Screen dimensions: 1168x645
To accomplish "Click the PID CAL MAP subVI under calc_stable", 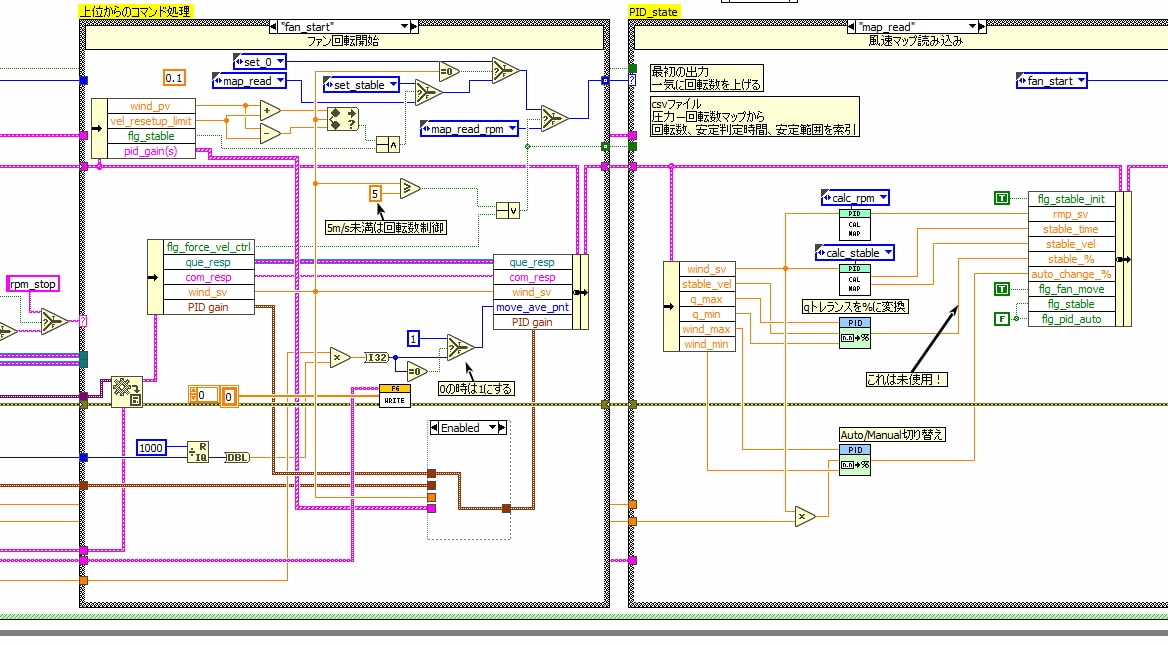I will [x=854, y=279].
